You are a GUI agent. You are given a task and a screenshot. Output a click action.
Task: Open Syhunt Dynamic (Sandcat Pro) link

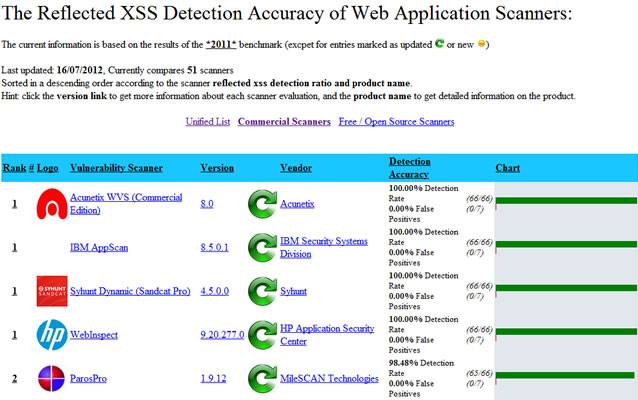pos(130,291)
